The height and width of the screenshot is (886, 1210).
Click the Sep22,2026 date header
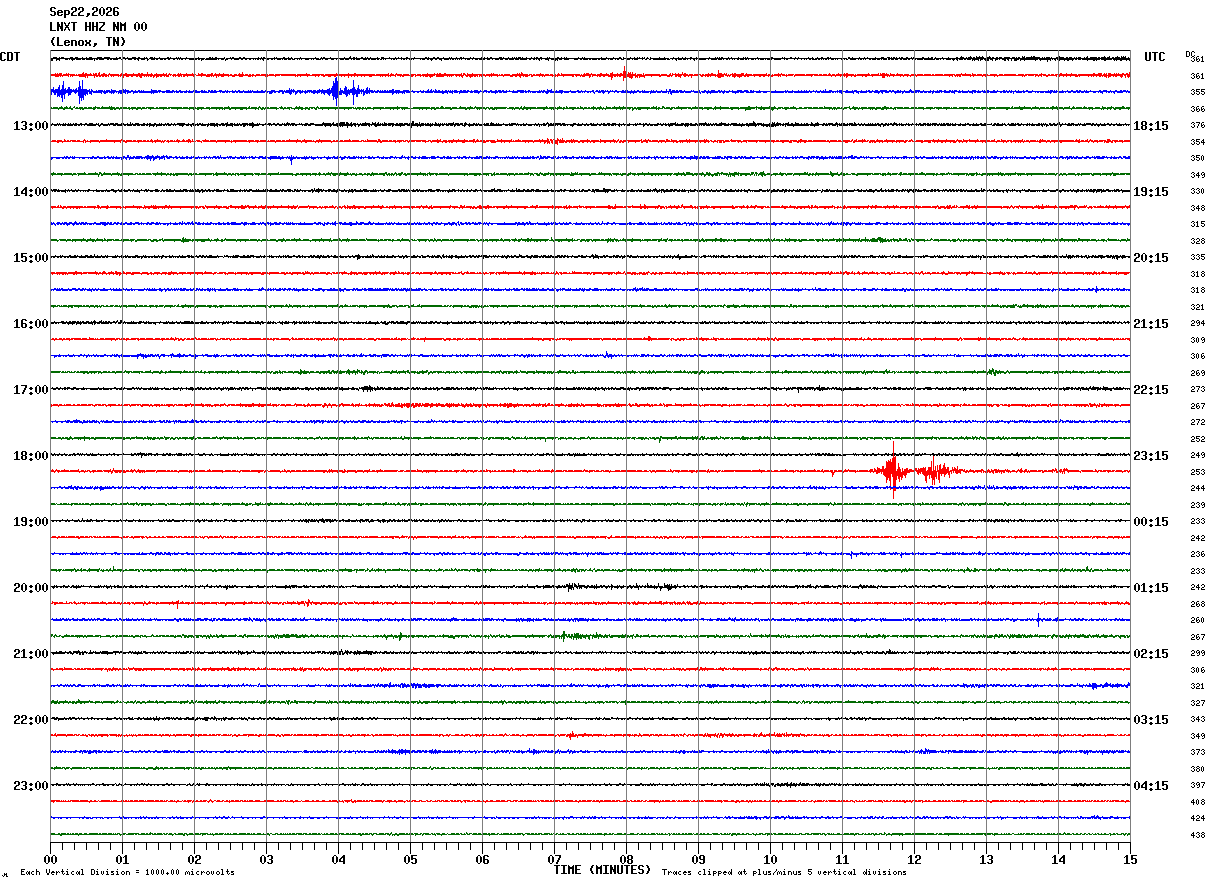pyautogui.click(x=84, y=12)
